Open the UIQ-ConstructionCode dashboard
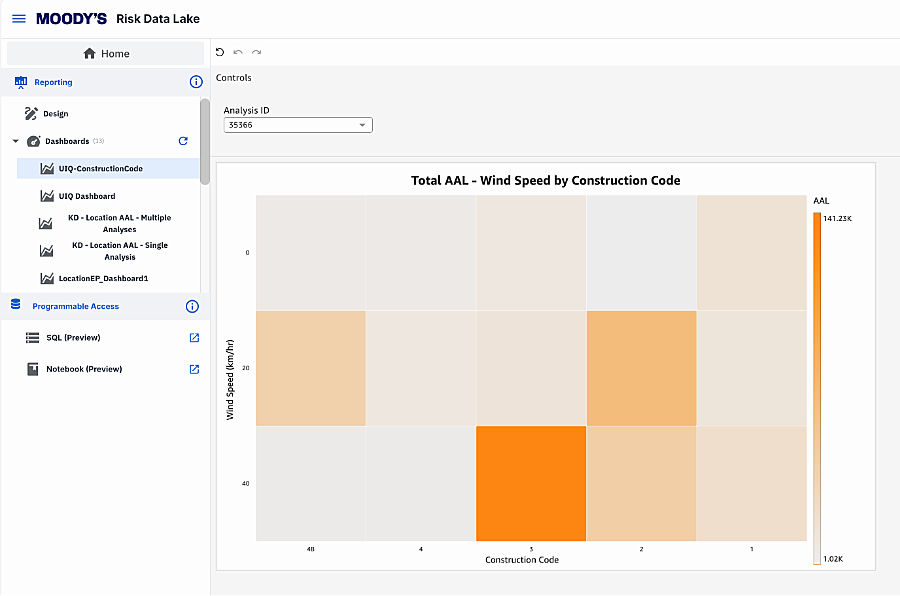 (108, 168)
